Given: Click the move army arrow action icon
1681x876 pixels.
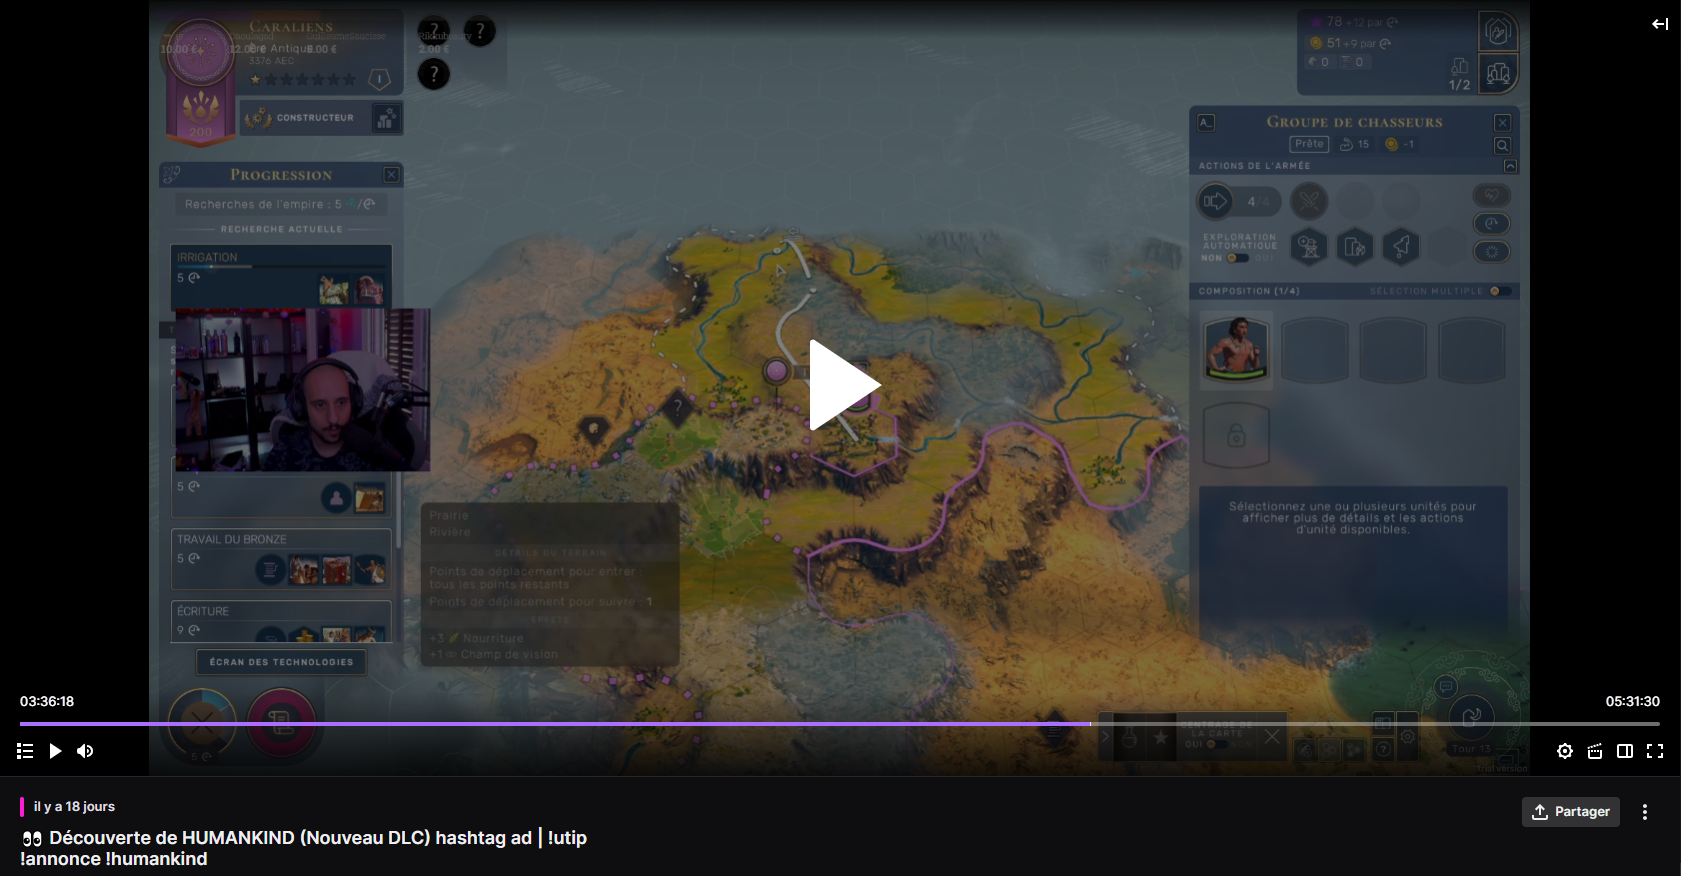Looking at the screenshot, I should [x=1215, y=201].
